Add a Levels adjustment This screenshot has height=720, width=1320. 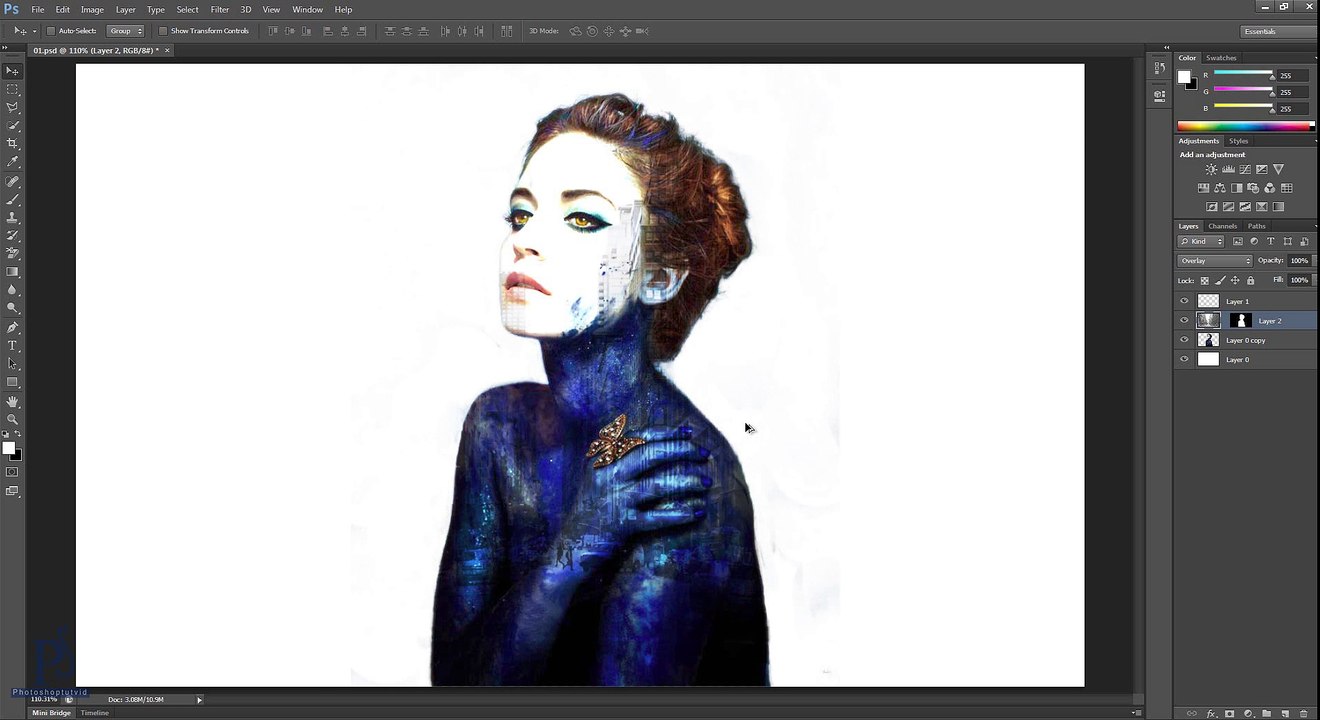(1228, 170)
